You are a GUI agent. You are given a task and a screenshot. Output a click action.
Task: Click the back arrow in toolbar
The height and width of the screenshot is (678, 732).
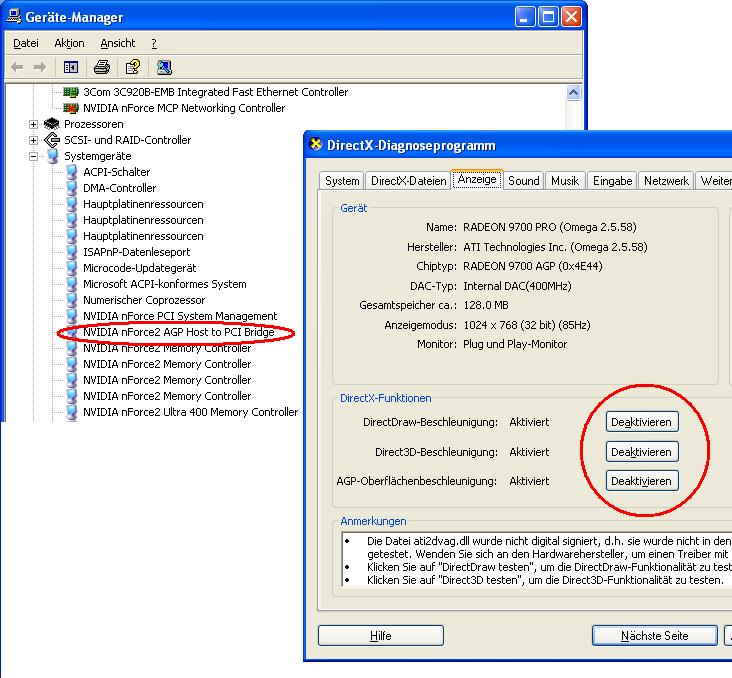pyautogui.click(x=17, y=67)
